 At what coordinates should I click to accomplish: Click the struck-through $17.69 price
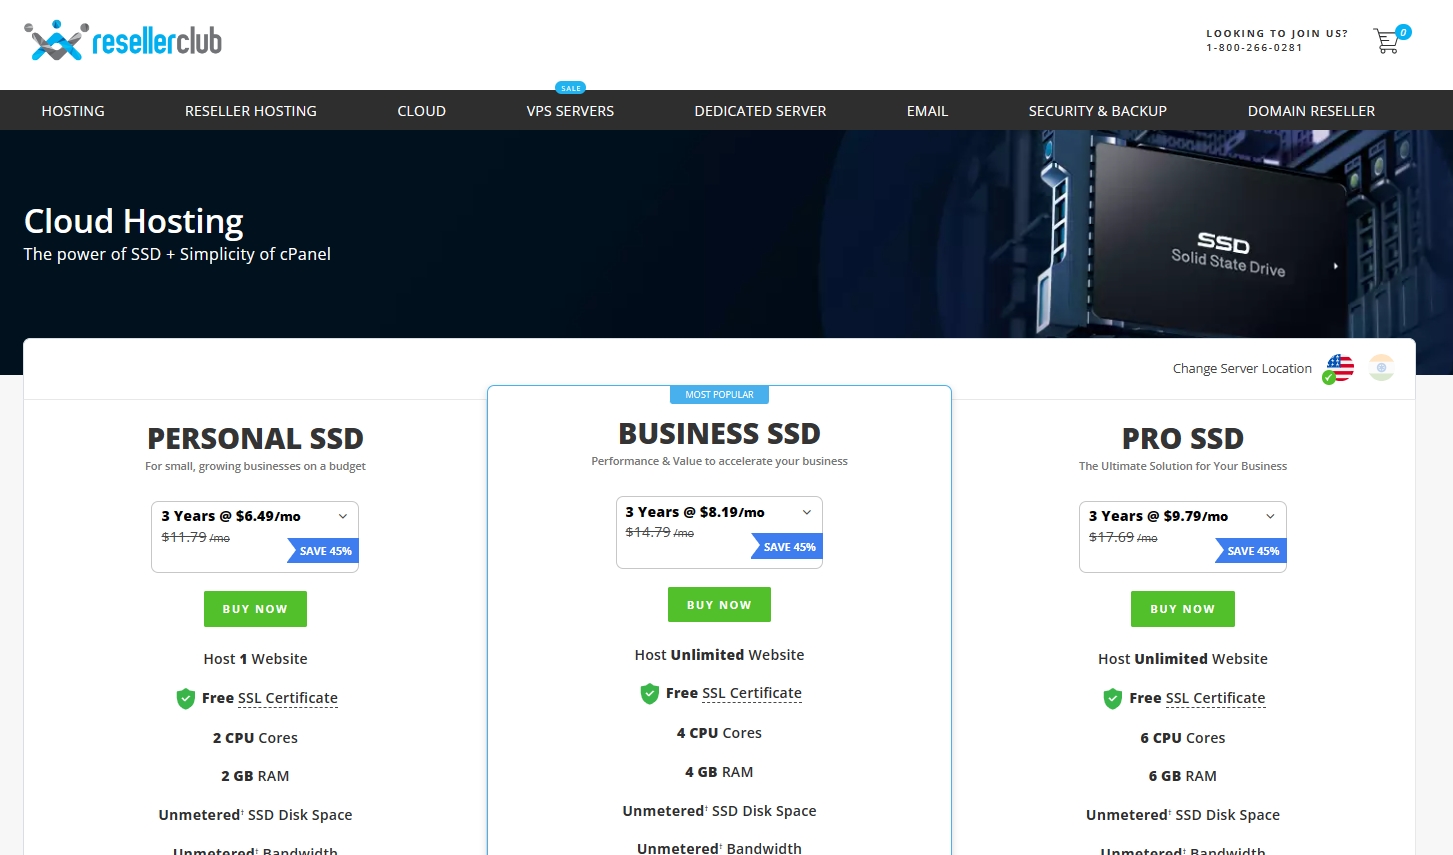click(1111, 537)
